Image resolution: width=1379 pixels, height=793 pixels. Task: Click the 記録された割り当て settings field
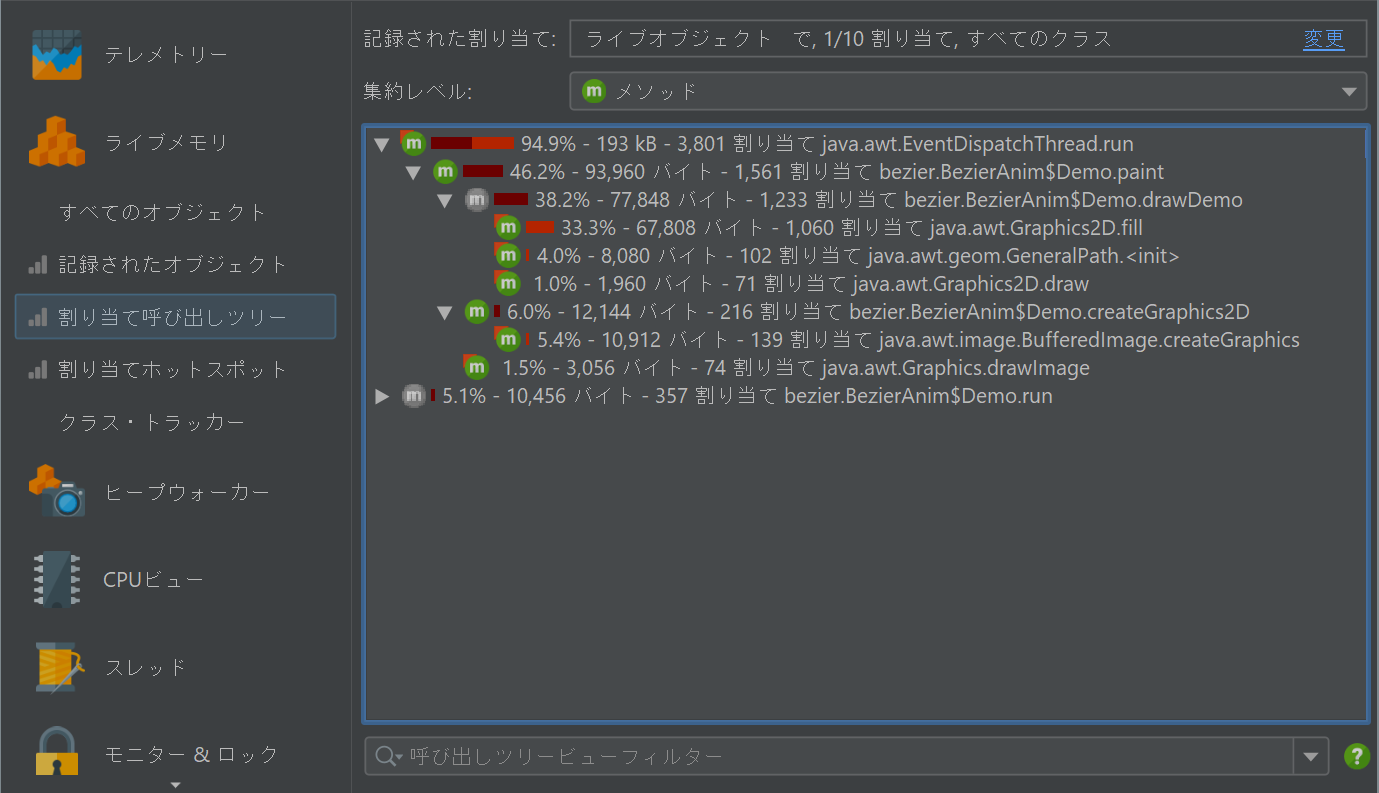click(968, 39)
